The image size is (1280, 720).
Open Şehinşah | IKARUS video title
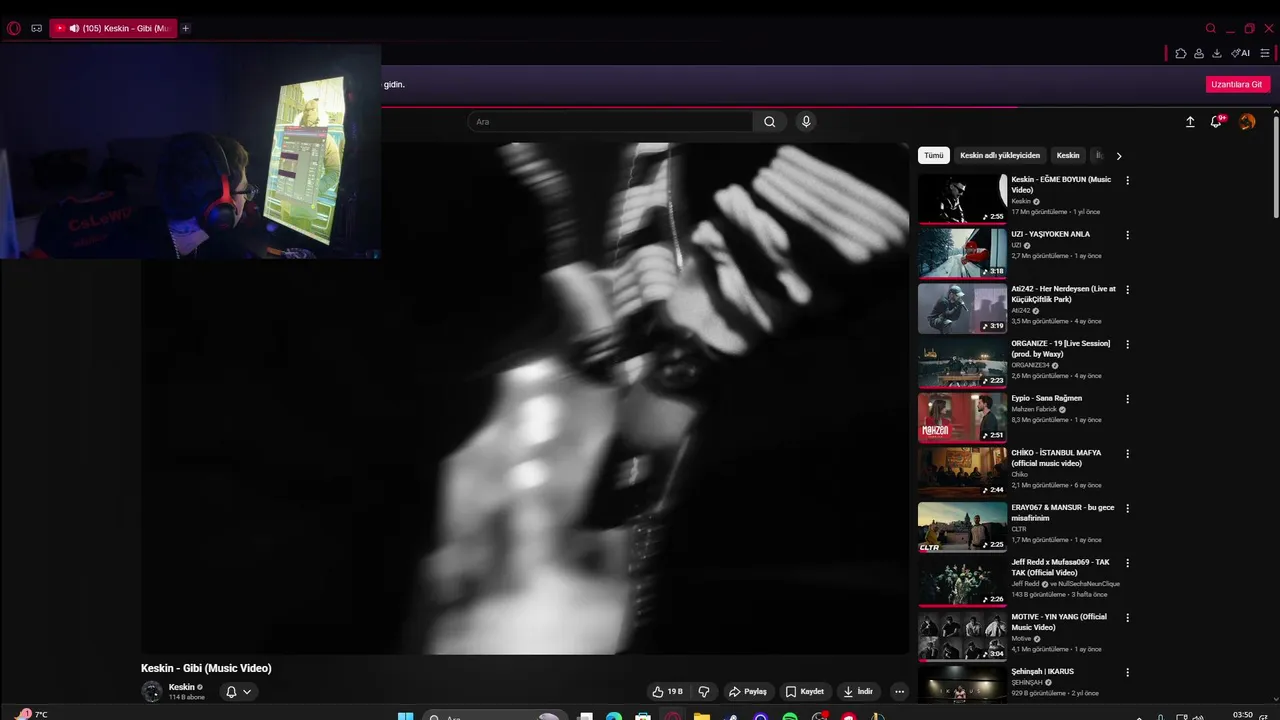1042,671
